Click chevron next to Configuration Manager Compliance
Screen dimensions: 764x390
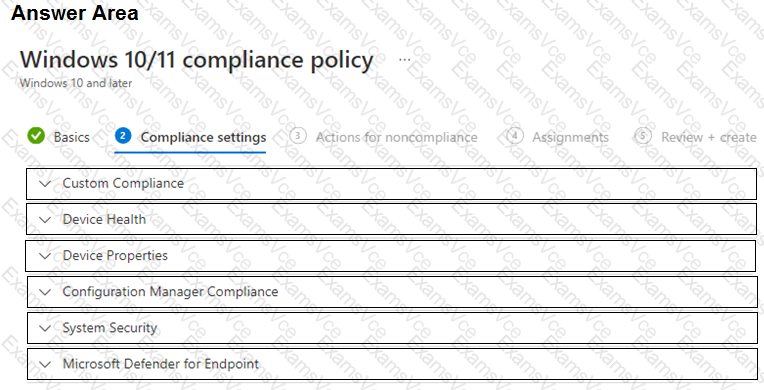[x=45, y=292]
